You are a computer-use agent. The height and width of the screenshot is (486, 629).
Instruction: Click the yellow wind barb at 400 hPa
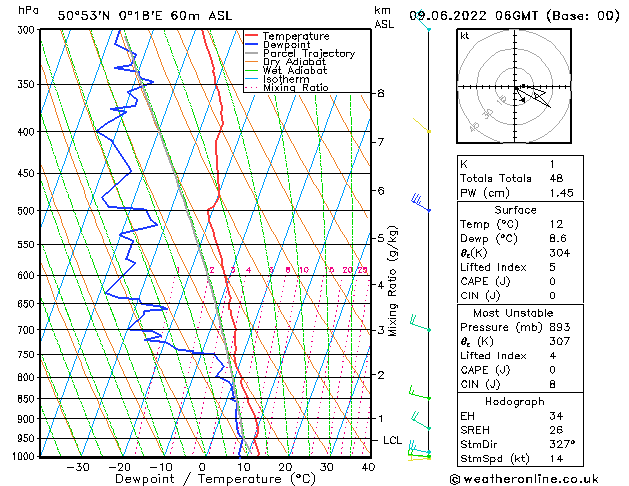pos(422,125)
